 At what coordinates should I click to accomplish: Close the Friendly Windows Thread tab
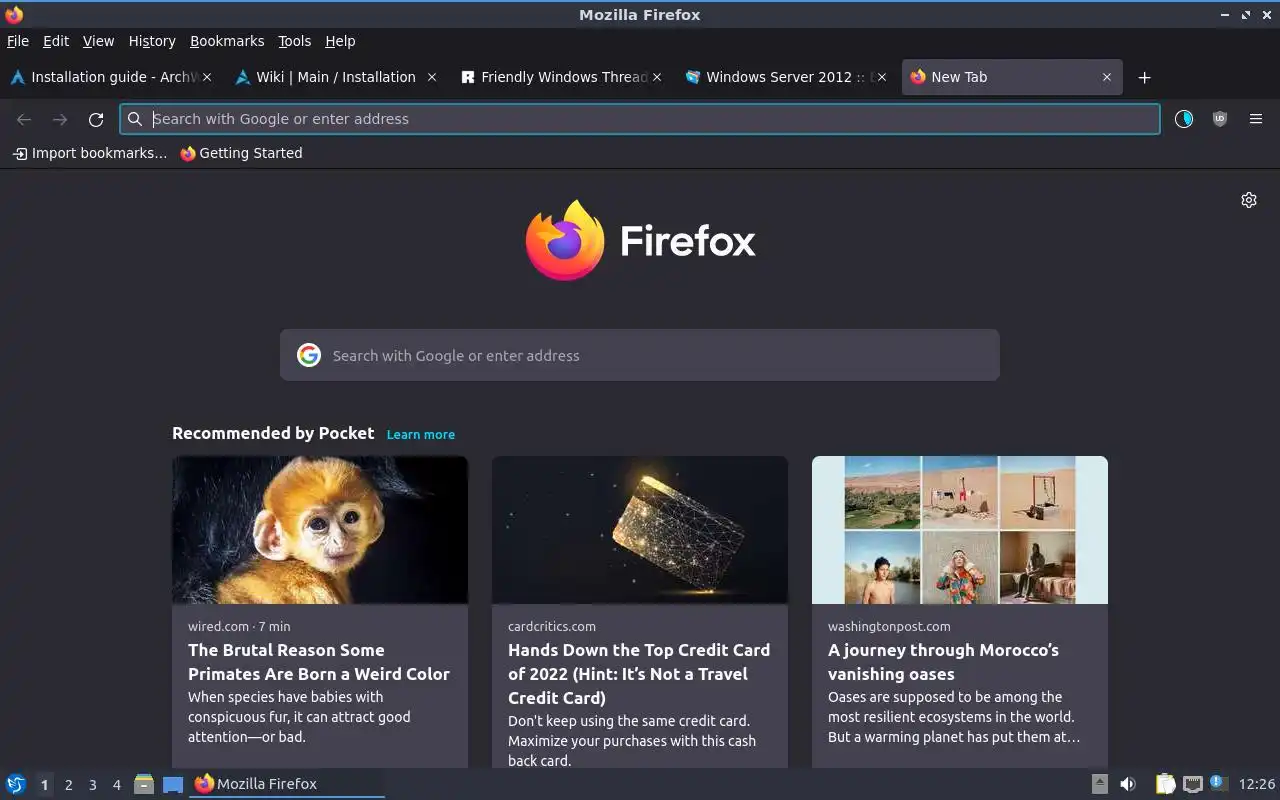[657, 77]
